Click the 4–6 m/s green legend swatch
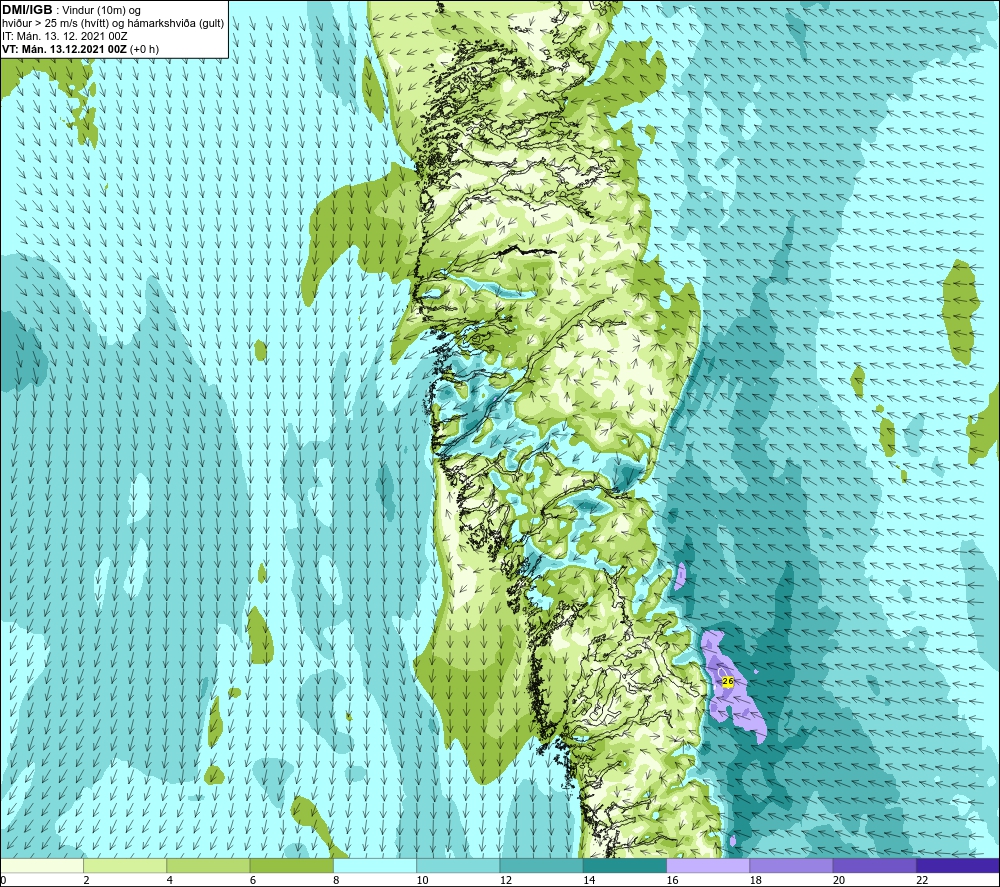Viewport: 1000px width, 887px height. [x=208, y=865]
